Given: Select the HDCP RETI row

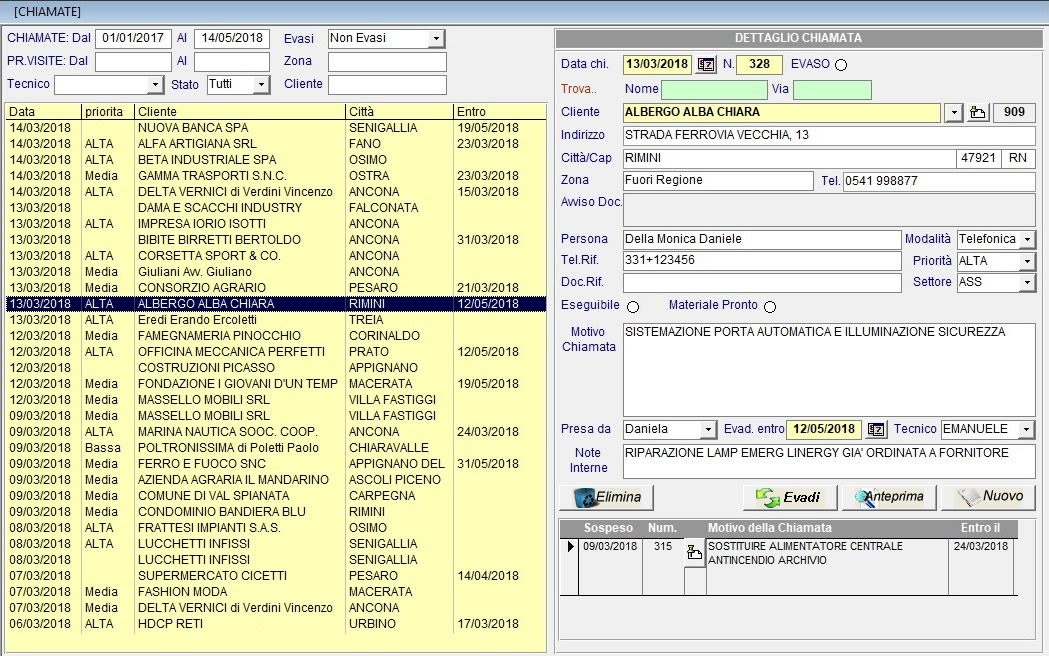Looking at the screenshot, I should pyautogui.click(x=276, y=624).
